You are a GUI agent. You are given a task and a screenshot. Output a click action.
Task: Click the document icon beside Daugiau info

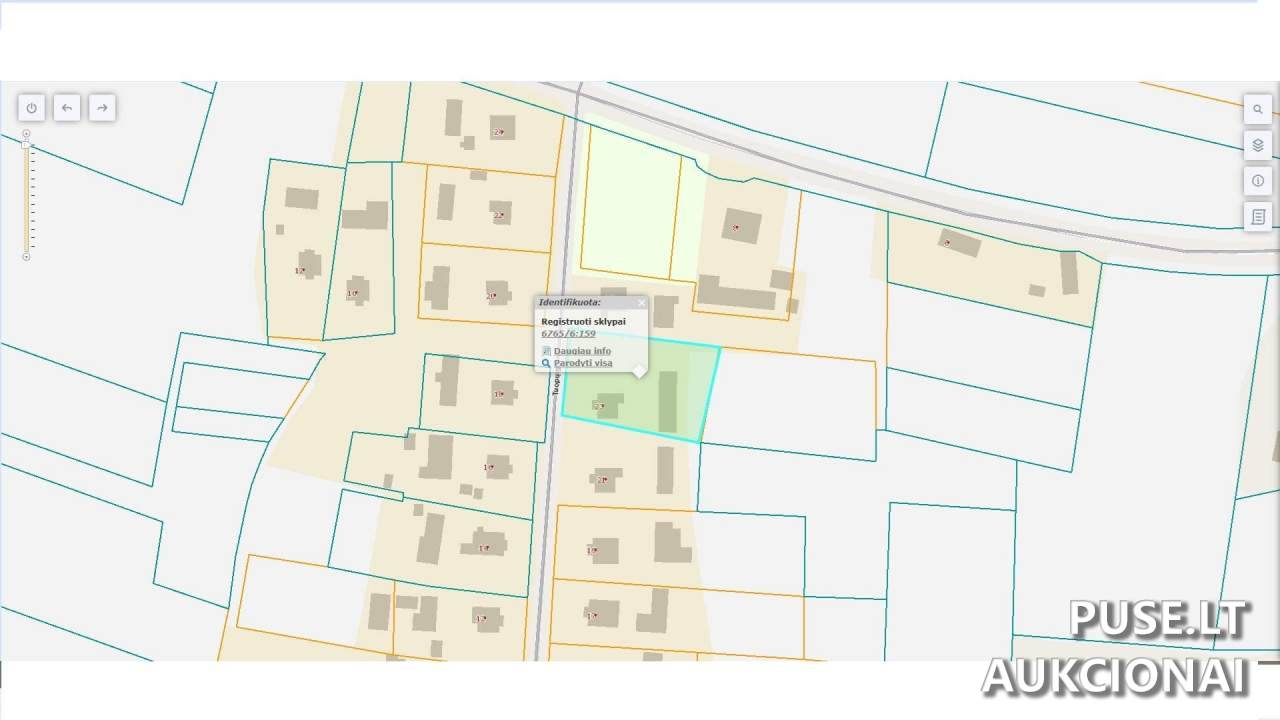[546, 351]
